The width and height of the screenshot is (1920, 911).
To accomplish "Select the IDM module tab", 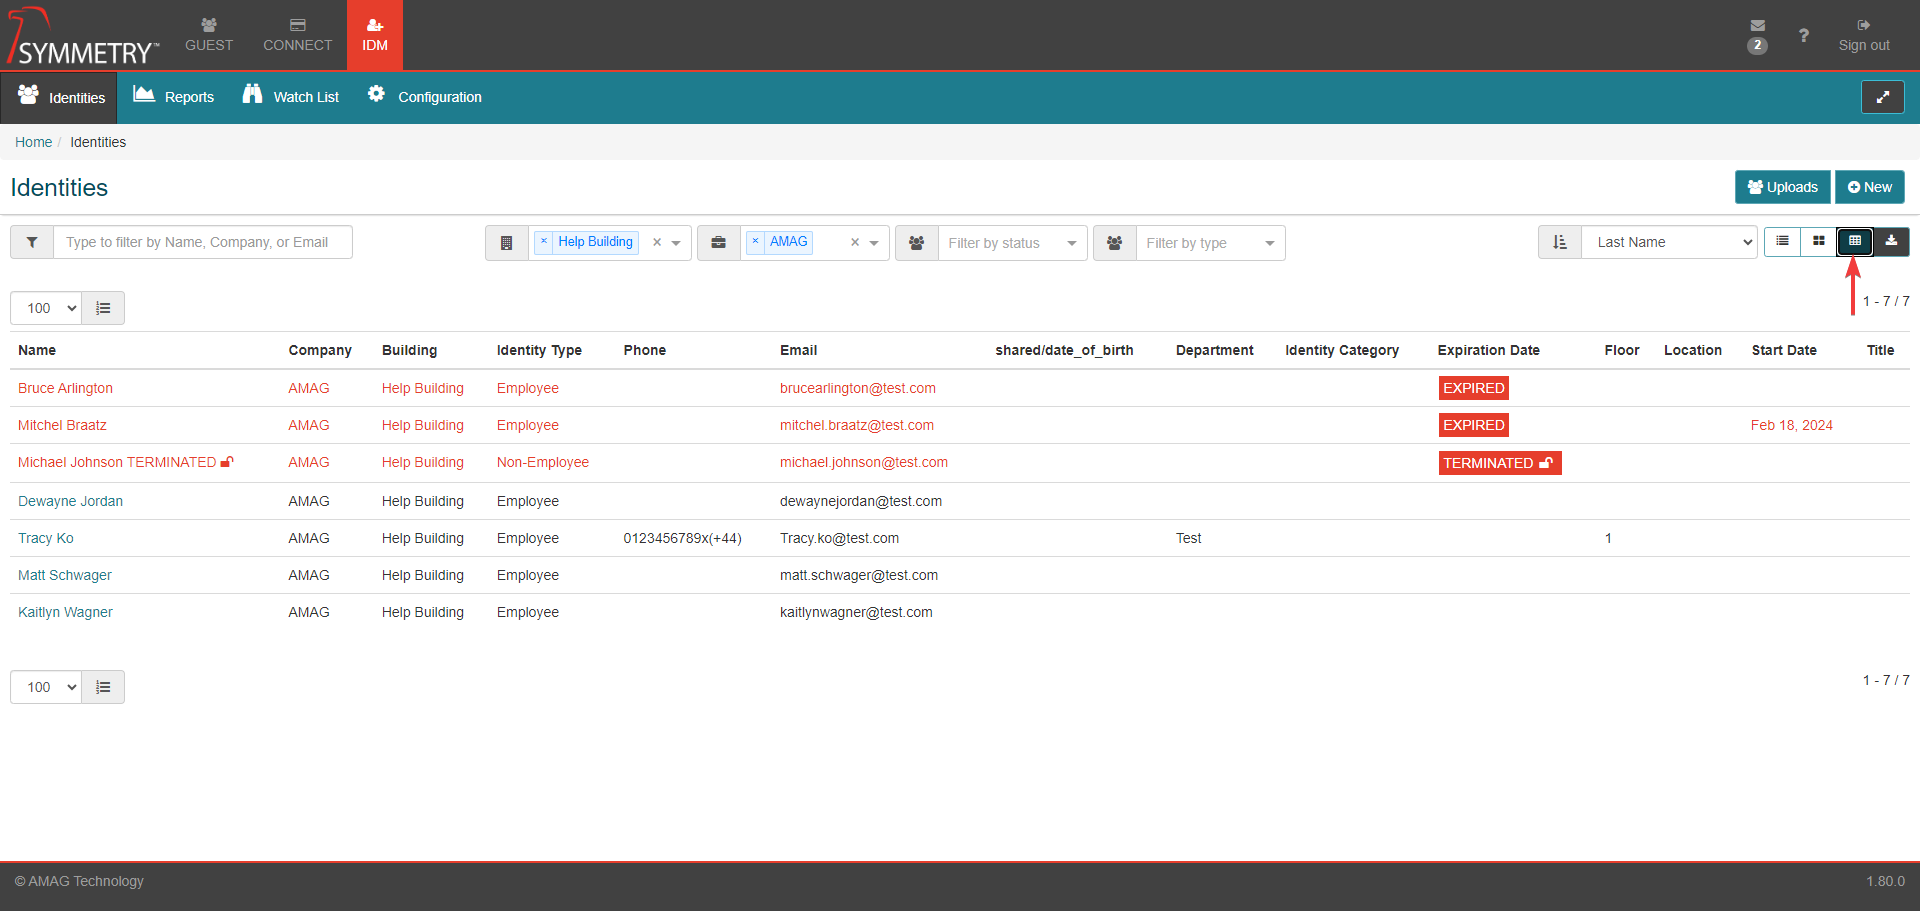I will pyautogui.click(x=375, y=35).
